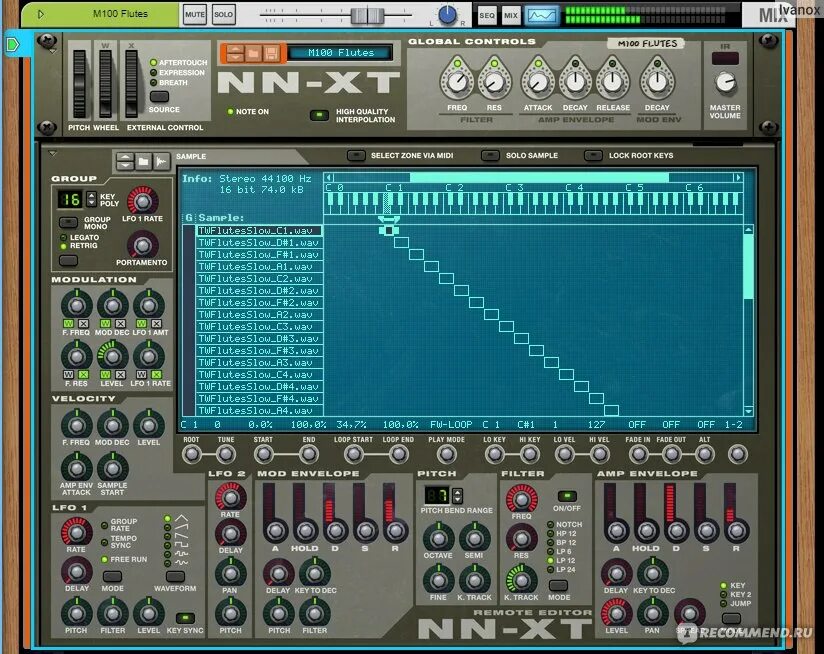Click the Mod Envelope Delay knob
Image resolution: width=824 pixels, height=654 pixels.
point(279,573)
